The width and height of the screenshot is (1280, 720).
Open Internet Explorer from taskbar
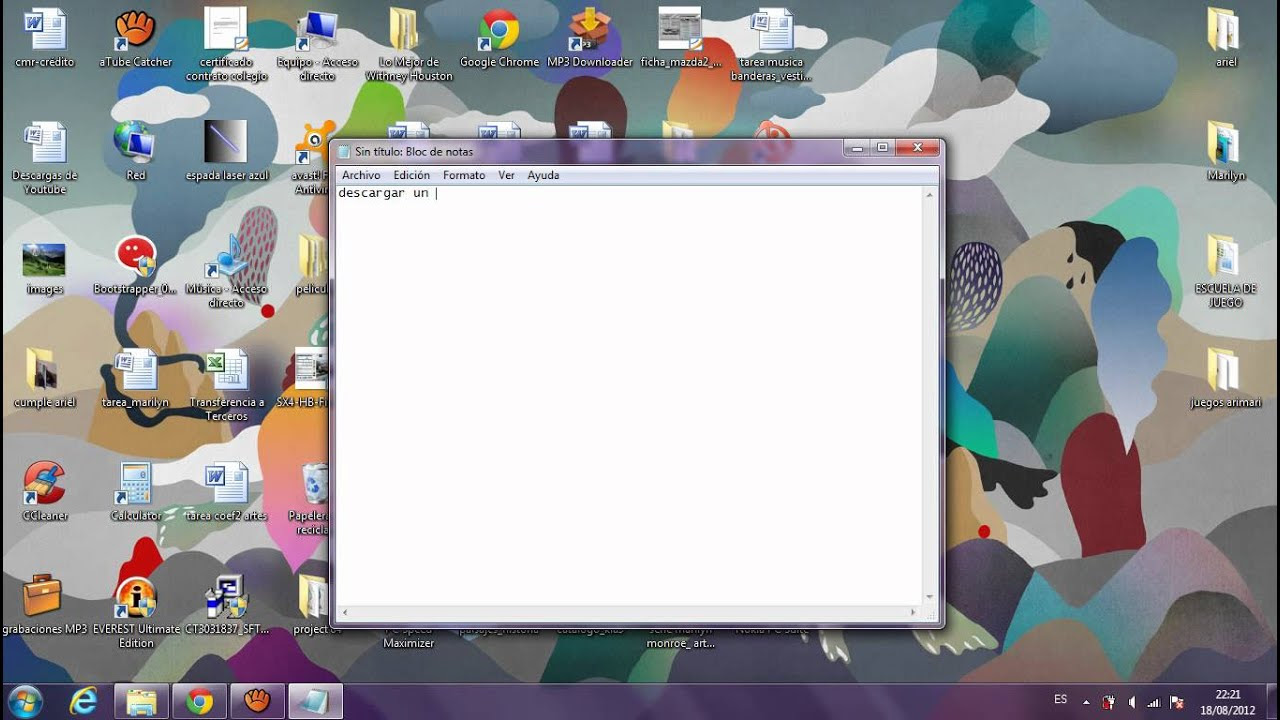pos(83,702)
